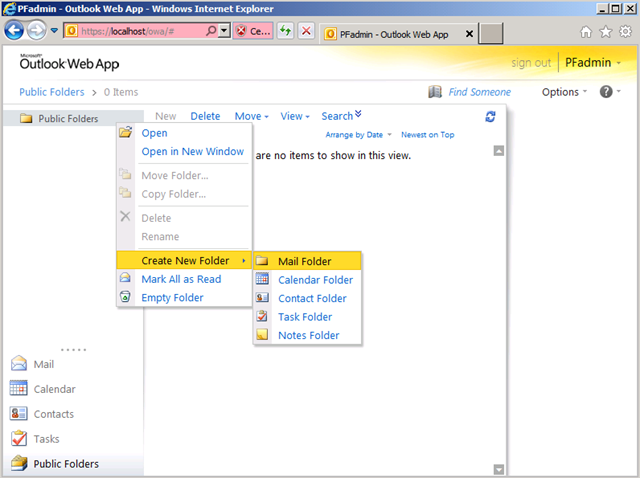Click the address book icon
The image size is (640, 478).
click(x=435, y=92)
